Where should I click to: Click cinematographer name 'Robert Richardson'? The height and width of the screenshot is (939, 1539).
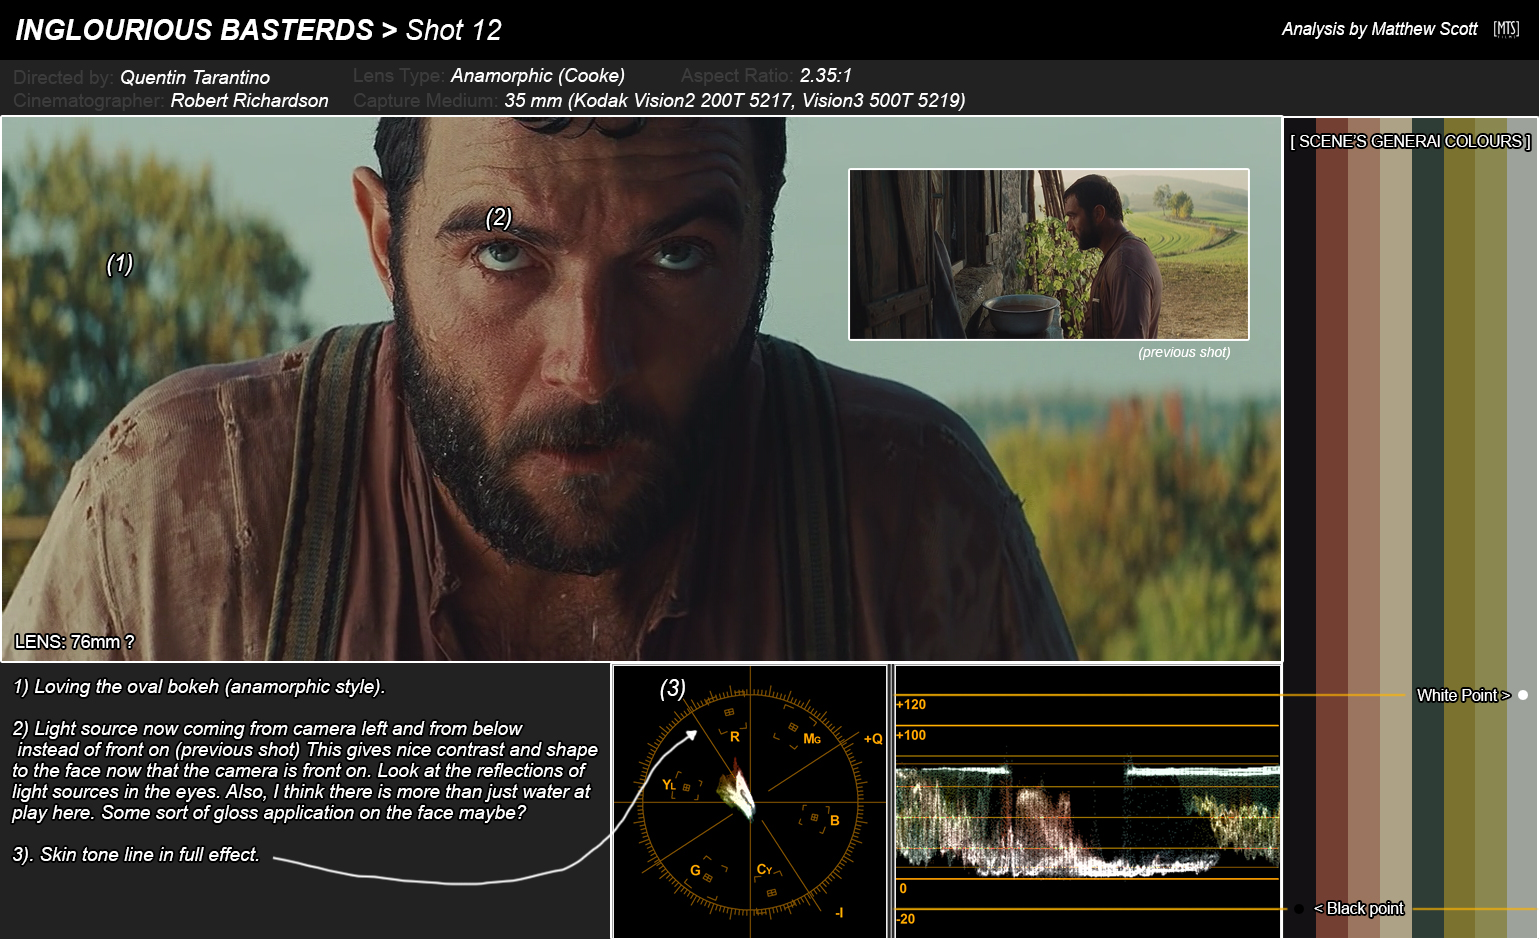tap(249, 100)
